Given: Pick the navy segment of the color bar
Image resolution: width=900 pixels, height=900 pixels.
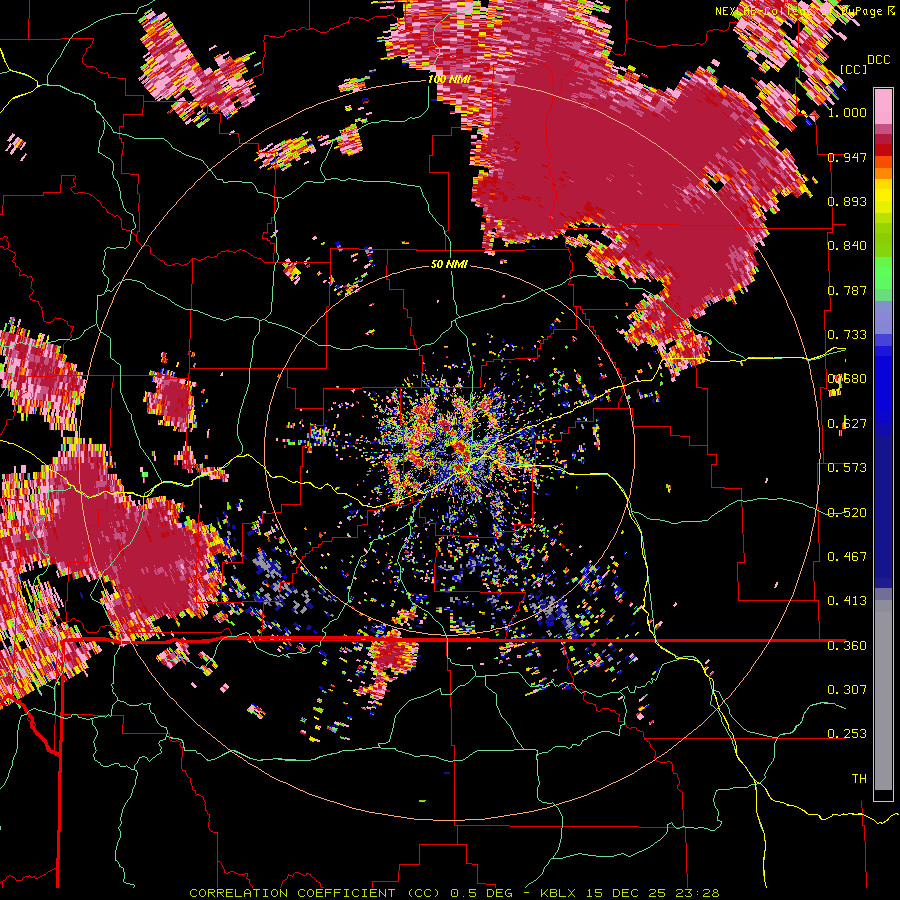Looking at the screenshot, I should point(883,505).
